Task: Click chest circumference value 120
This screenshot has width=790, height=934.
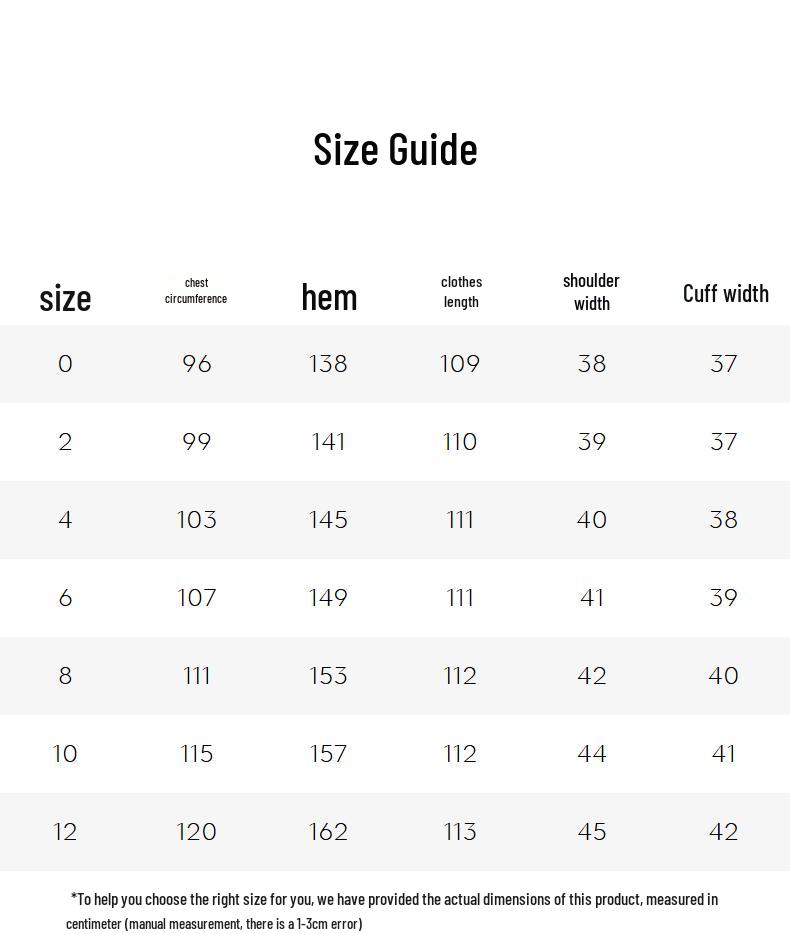Action: (197, 832)
